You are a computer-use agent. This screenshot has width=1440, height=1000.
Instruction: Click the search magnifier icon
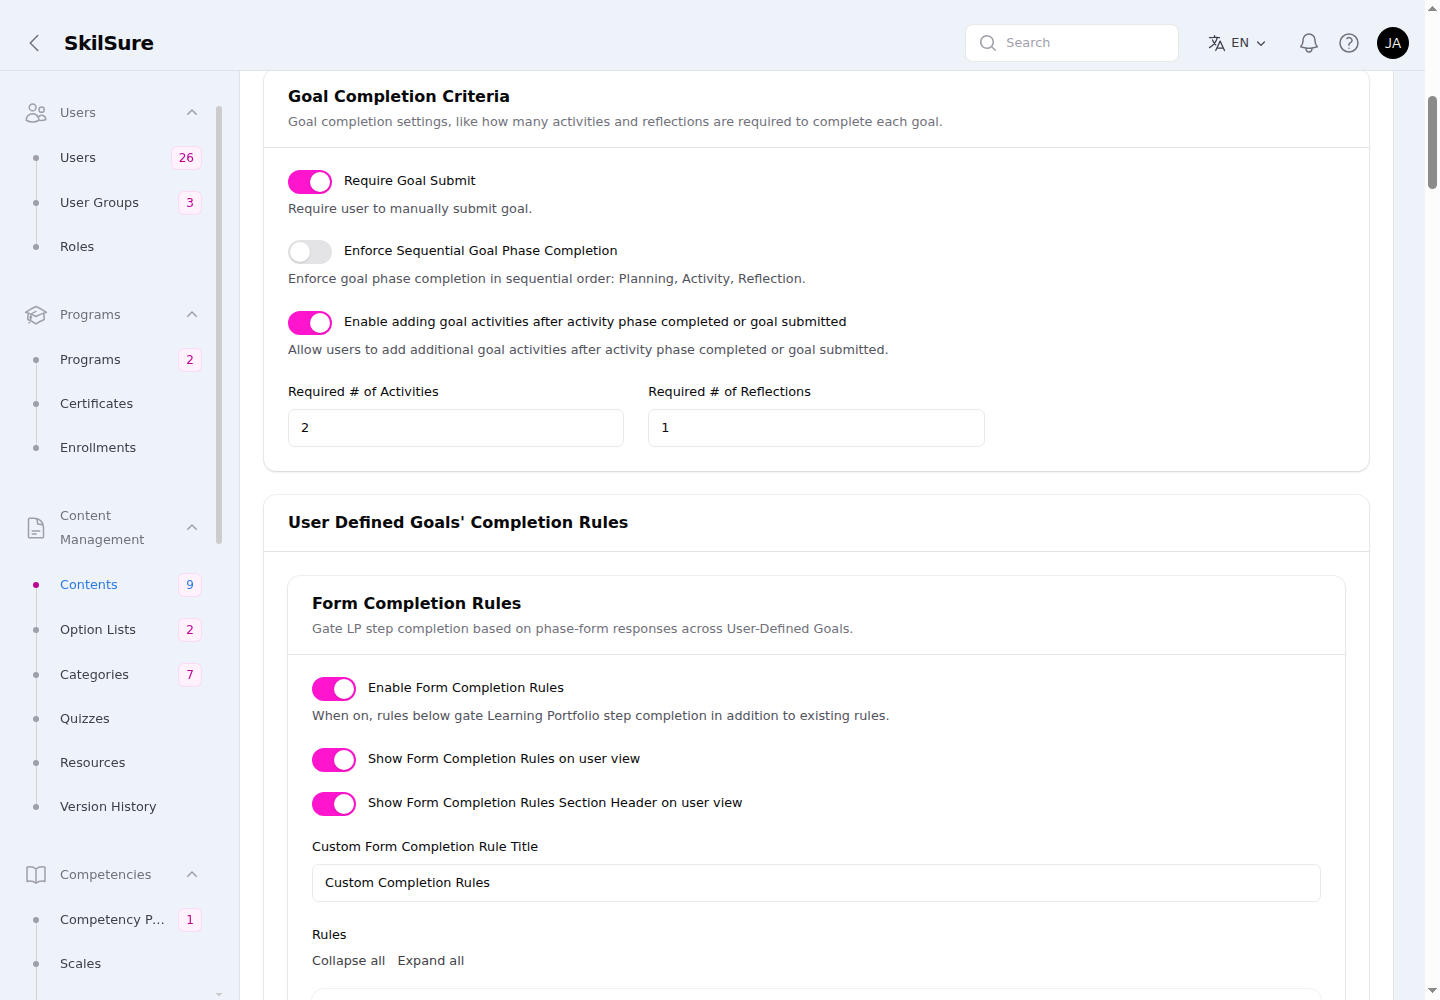988,43
